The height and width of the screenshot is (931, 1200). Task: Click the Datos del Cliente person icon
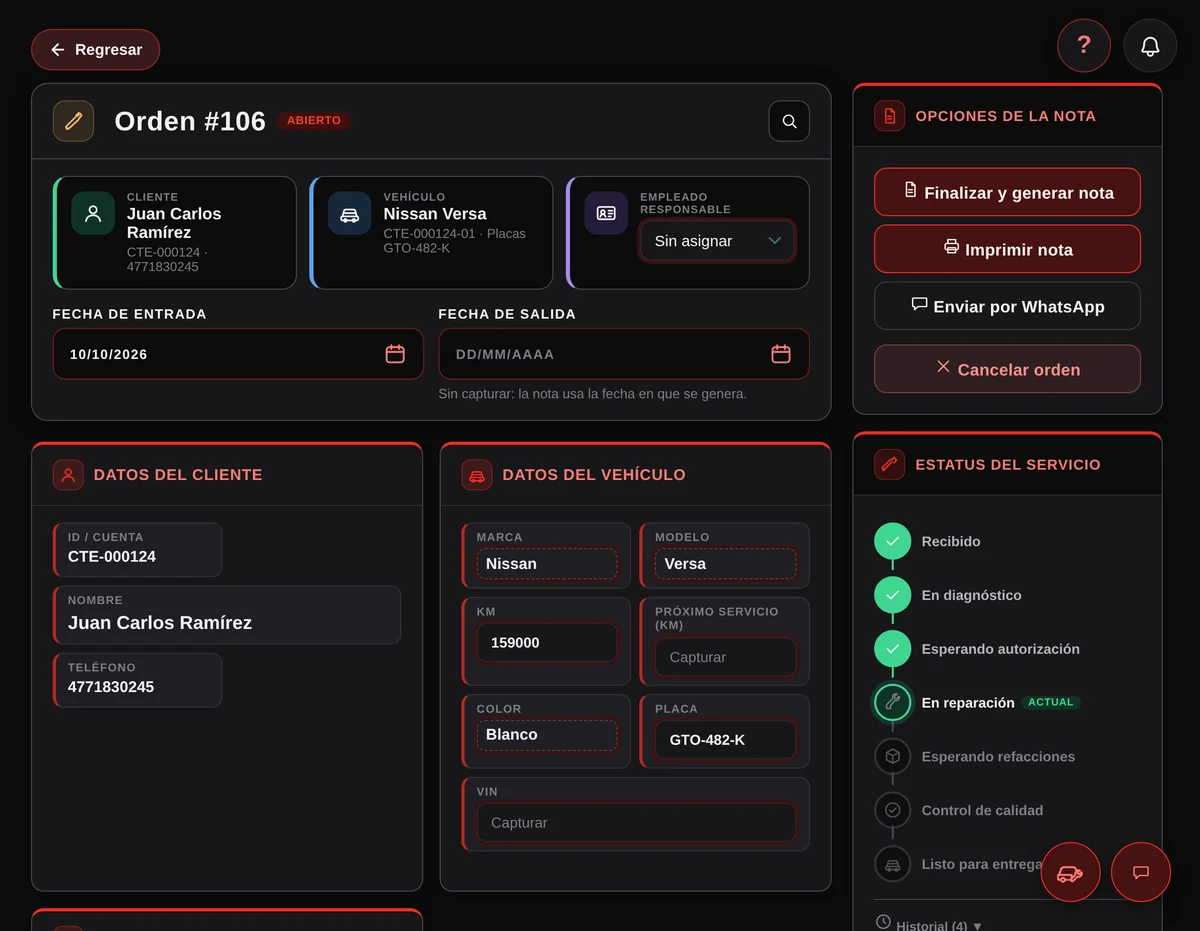[68, 475]
